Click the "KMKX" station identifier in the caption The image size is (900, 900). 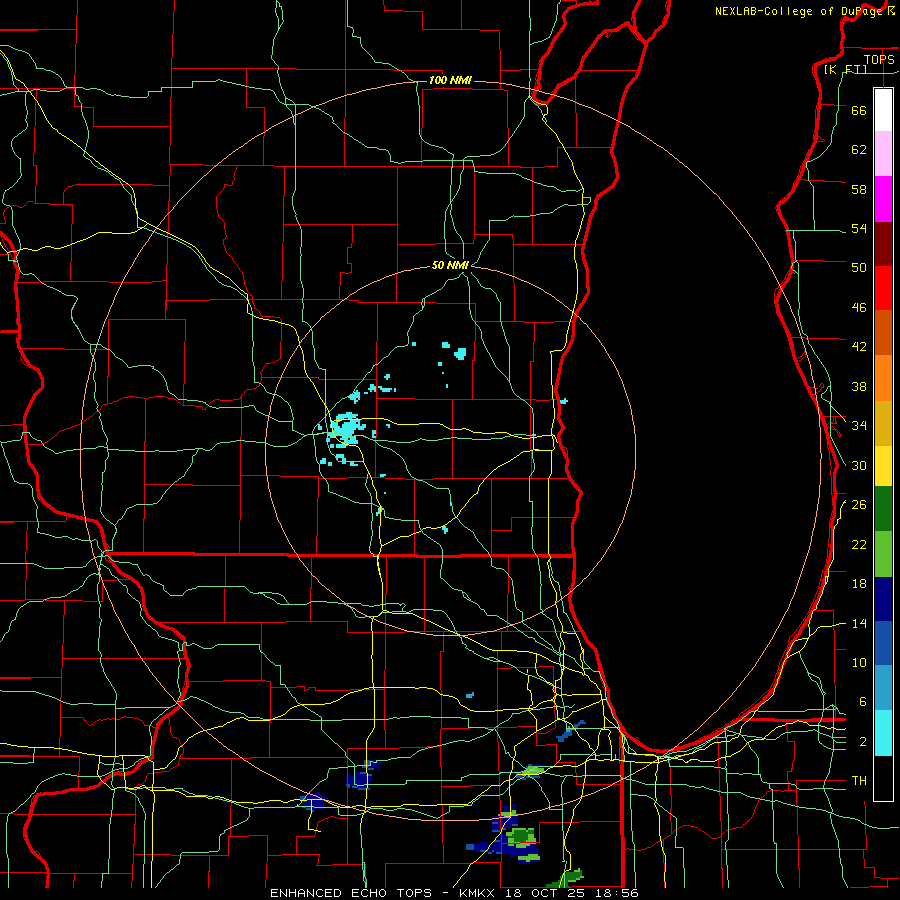tap(479, 893)
